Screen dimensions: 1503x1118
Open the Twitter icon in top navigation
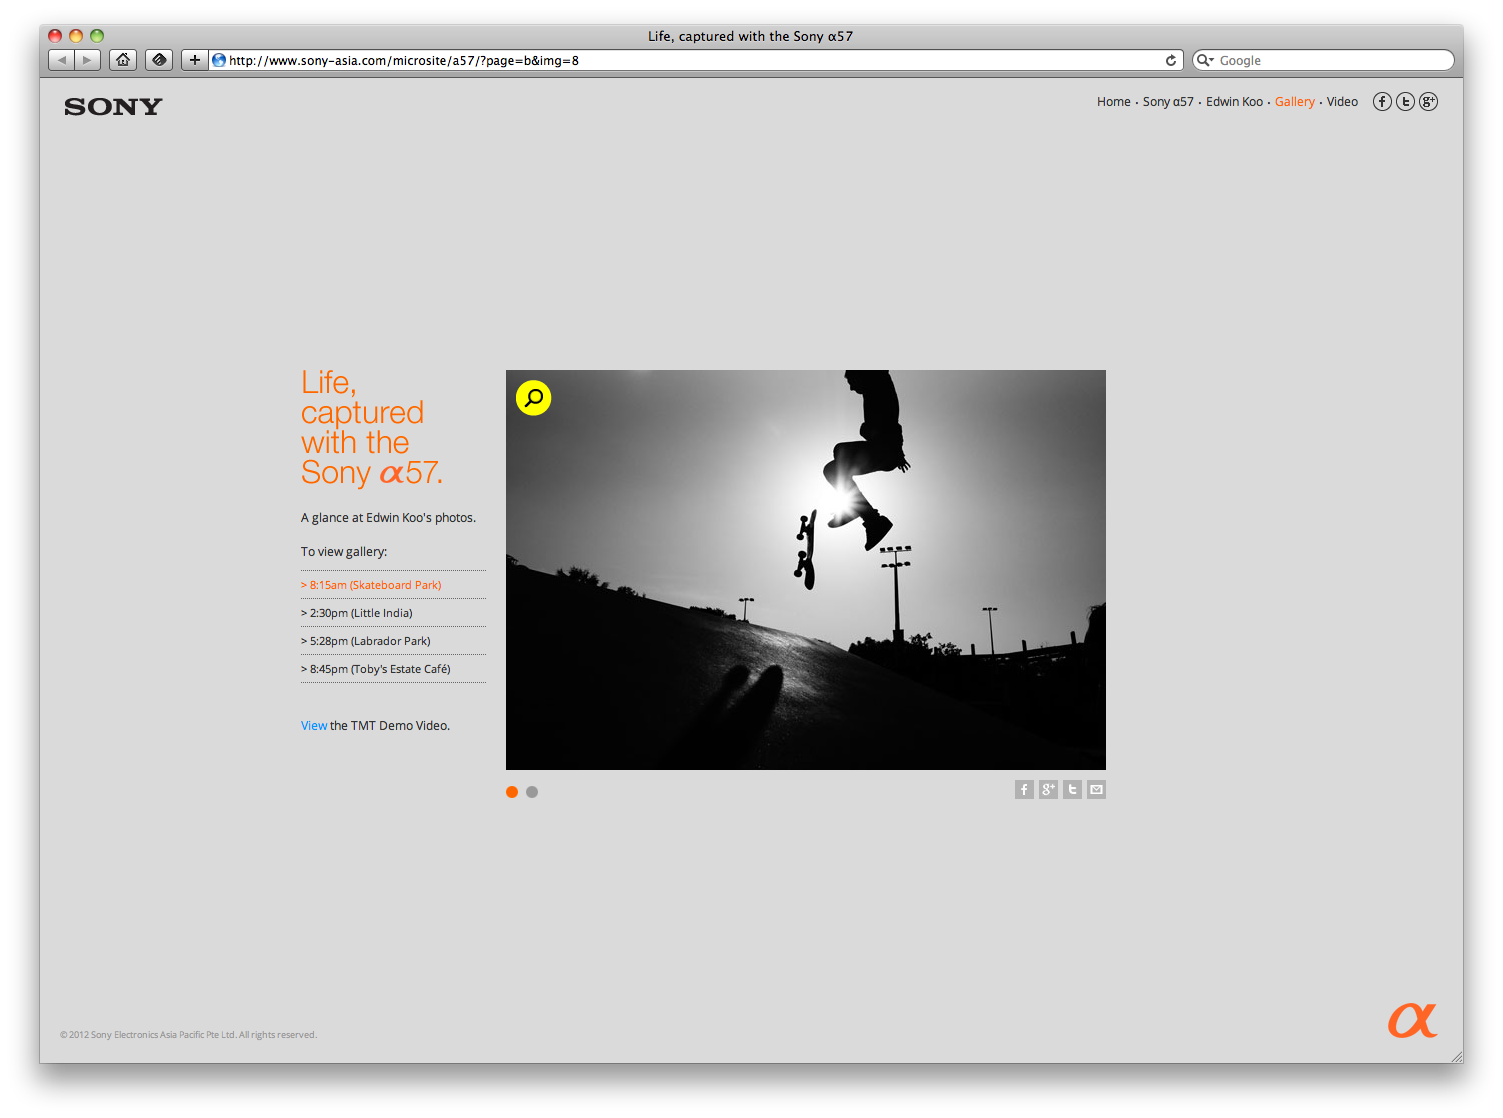tap(1405, 101)
